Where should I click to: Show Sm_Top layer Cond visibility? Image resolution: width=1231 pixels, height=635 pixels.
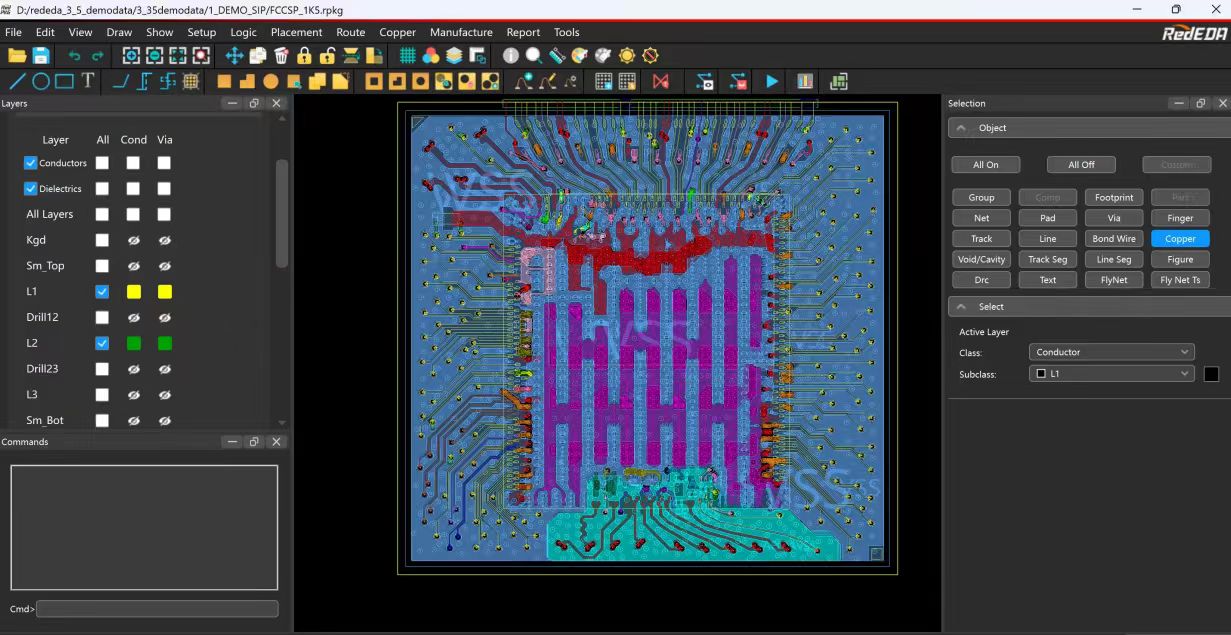(x=133, y=267)
